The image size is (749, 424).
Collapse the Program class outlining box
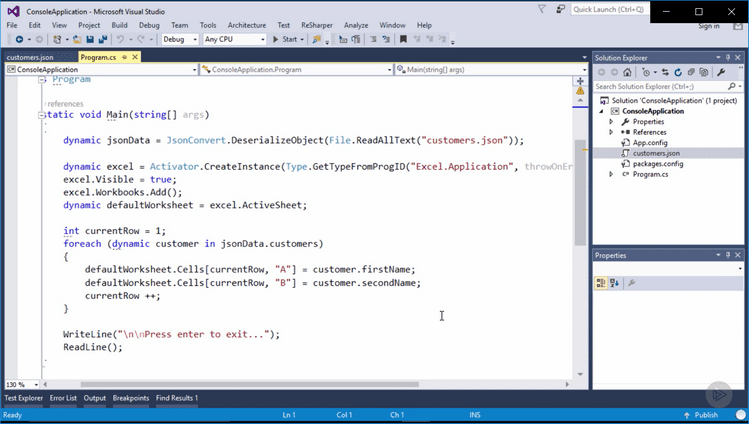point(42,80)
